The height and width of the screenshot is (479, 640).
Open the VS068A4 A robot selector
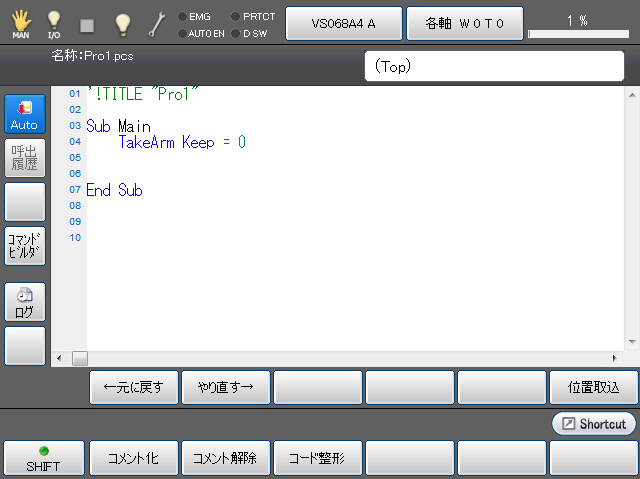click(x=343, y=22)
